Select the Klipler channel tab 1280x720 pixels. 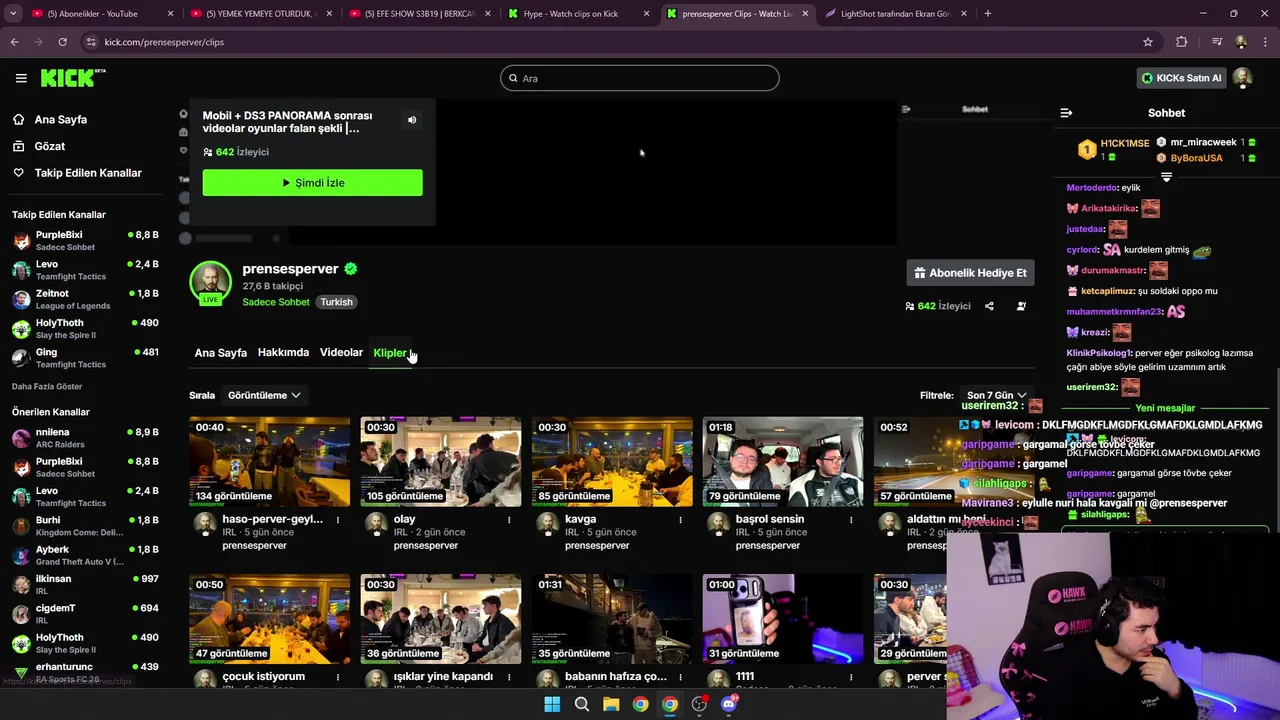[390, 353]
